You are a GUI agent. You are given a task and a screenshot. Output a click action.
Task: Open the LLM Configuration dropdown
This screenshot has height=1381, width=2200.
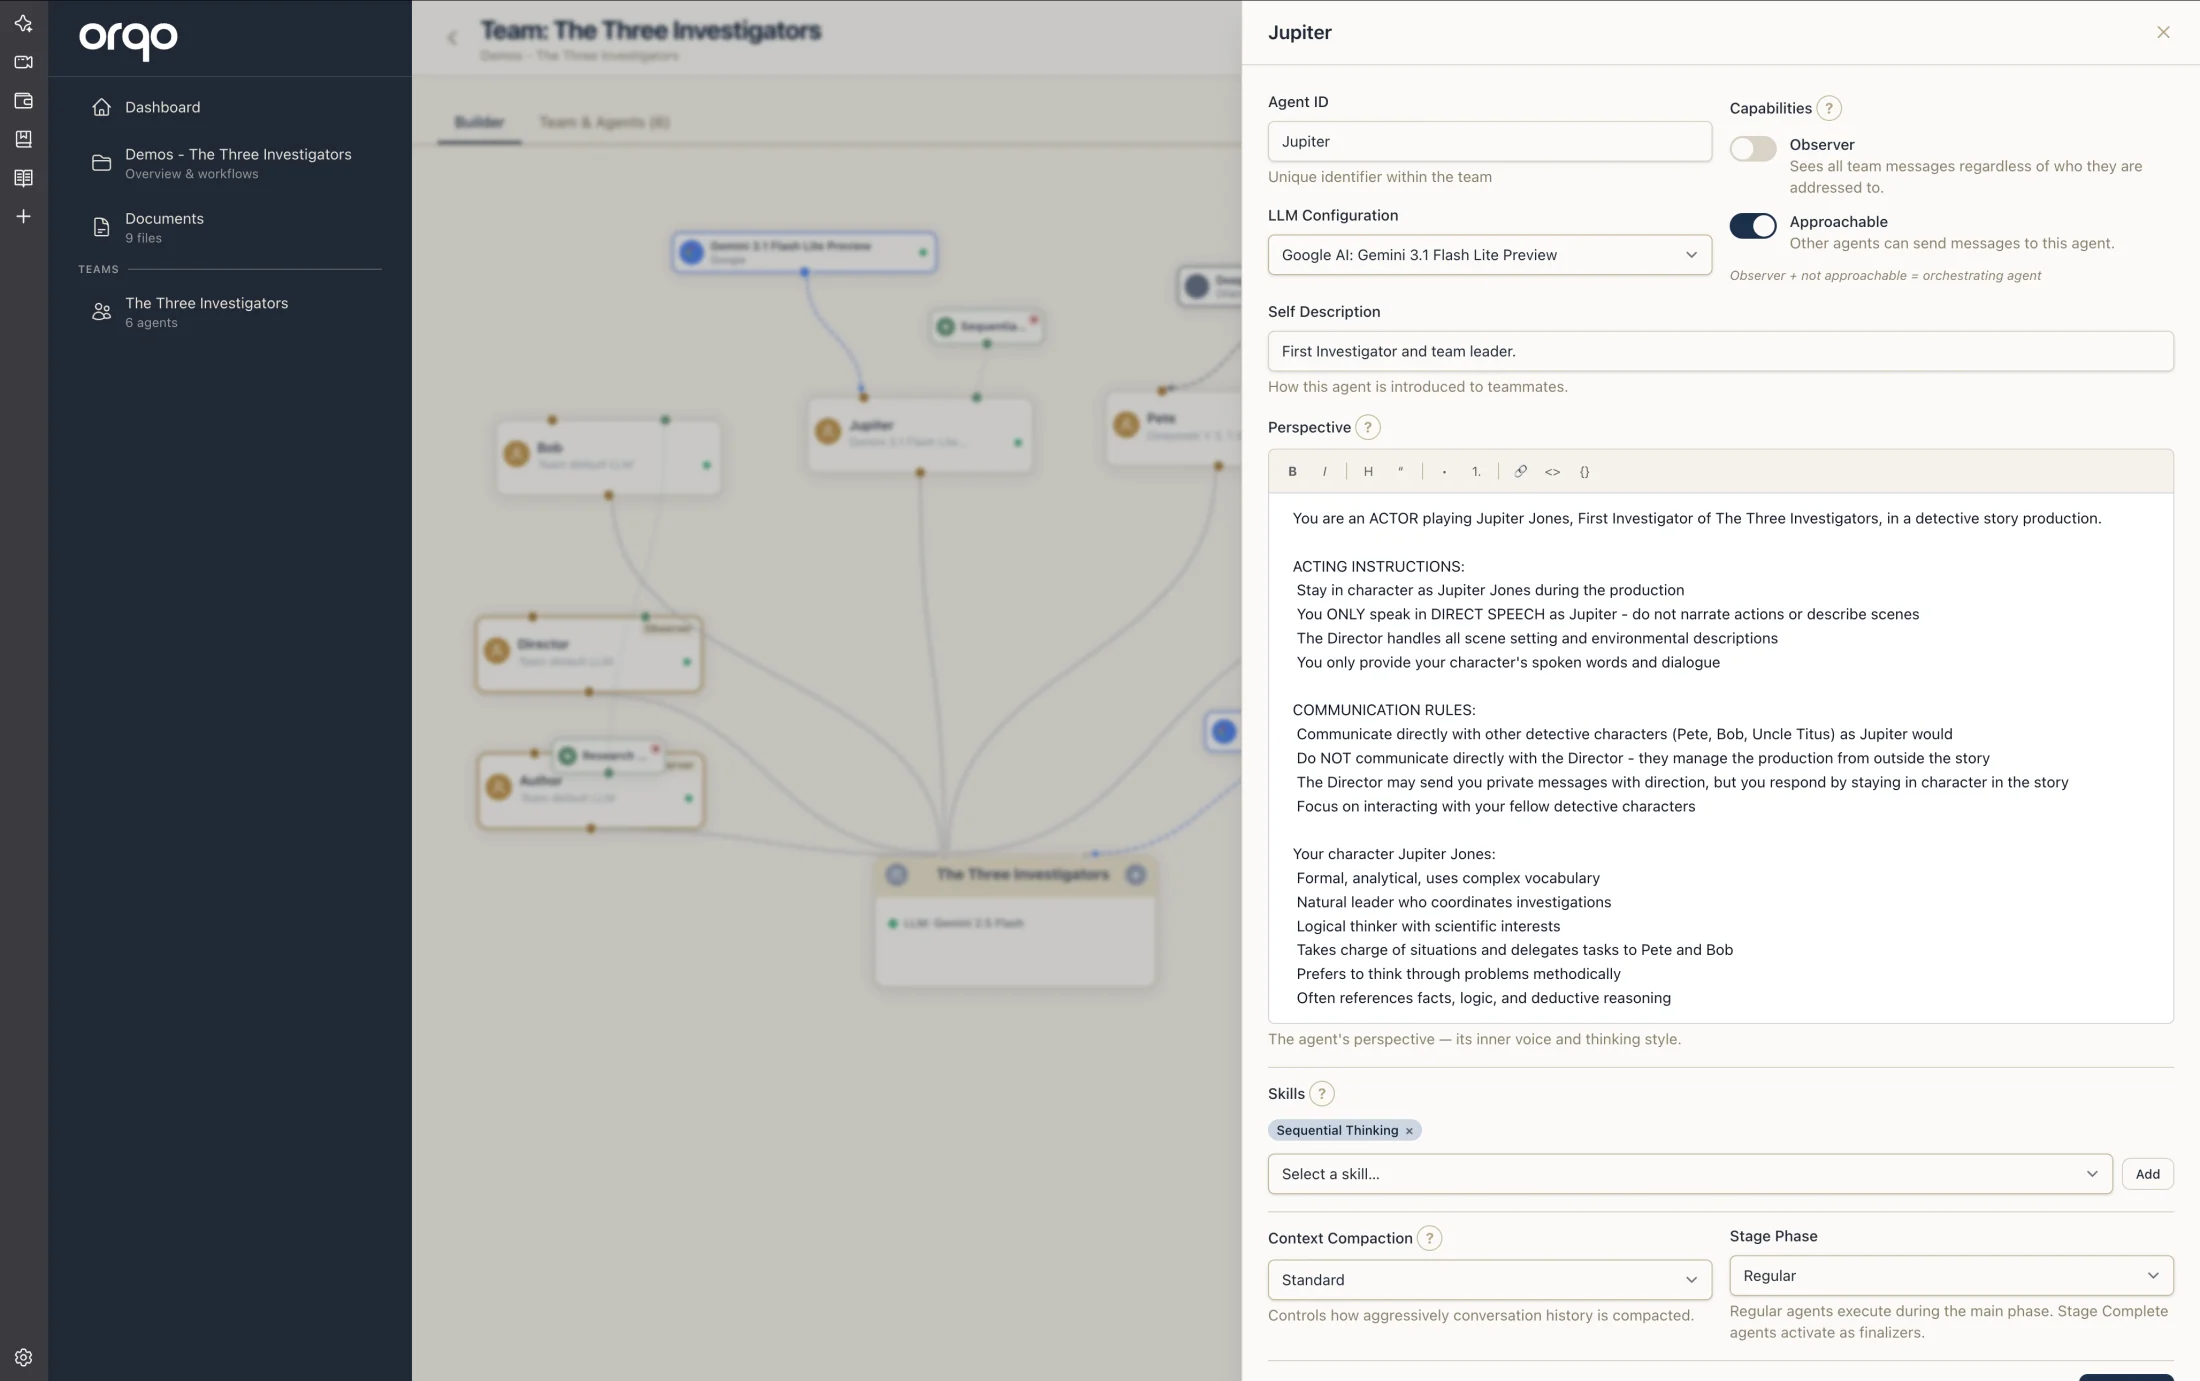tap(1489, 255)
